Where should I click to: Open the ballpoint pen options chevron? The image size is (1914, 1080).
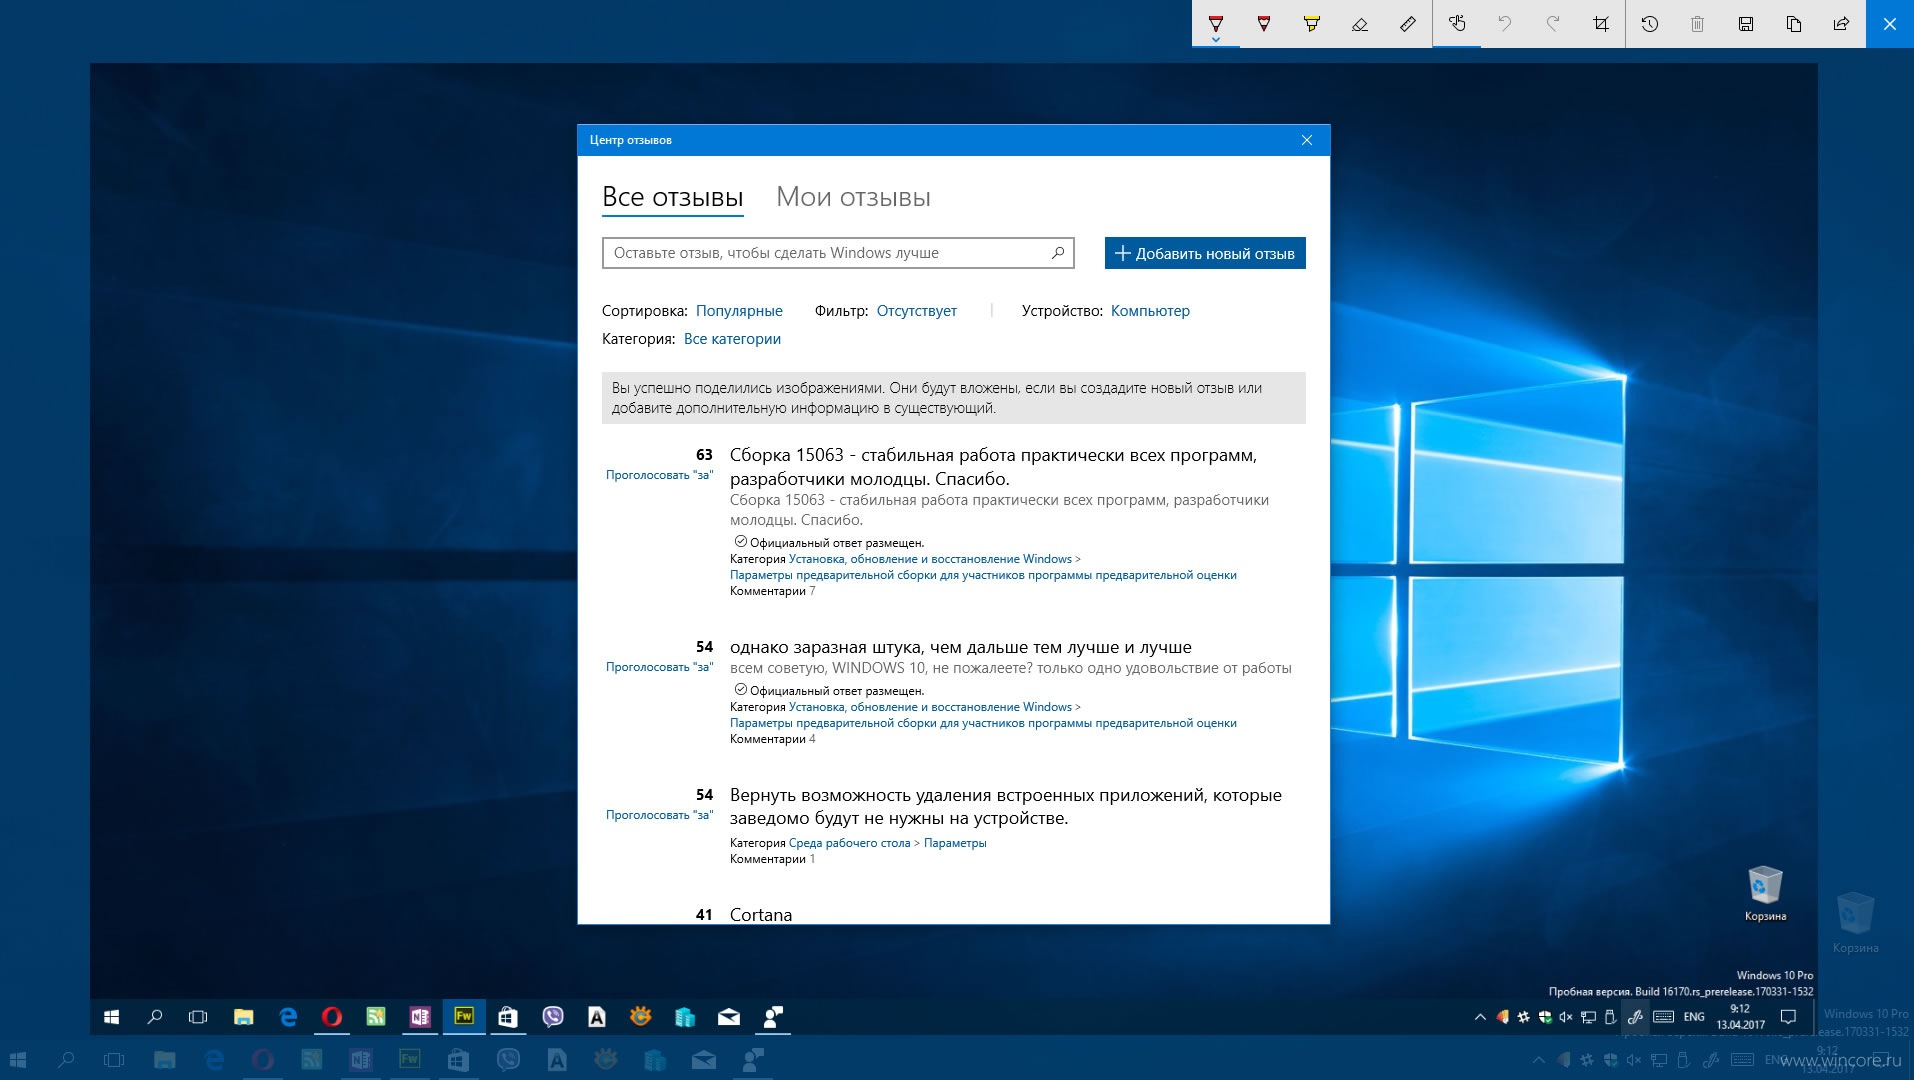coord(1216,40)
